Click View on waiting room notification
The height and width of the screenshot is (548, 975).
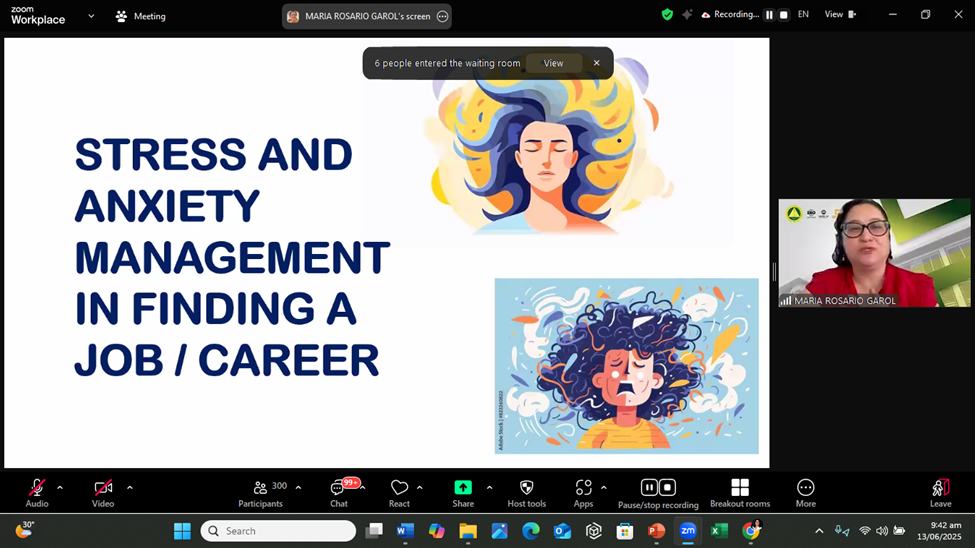tap(553, 63)
